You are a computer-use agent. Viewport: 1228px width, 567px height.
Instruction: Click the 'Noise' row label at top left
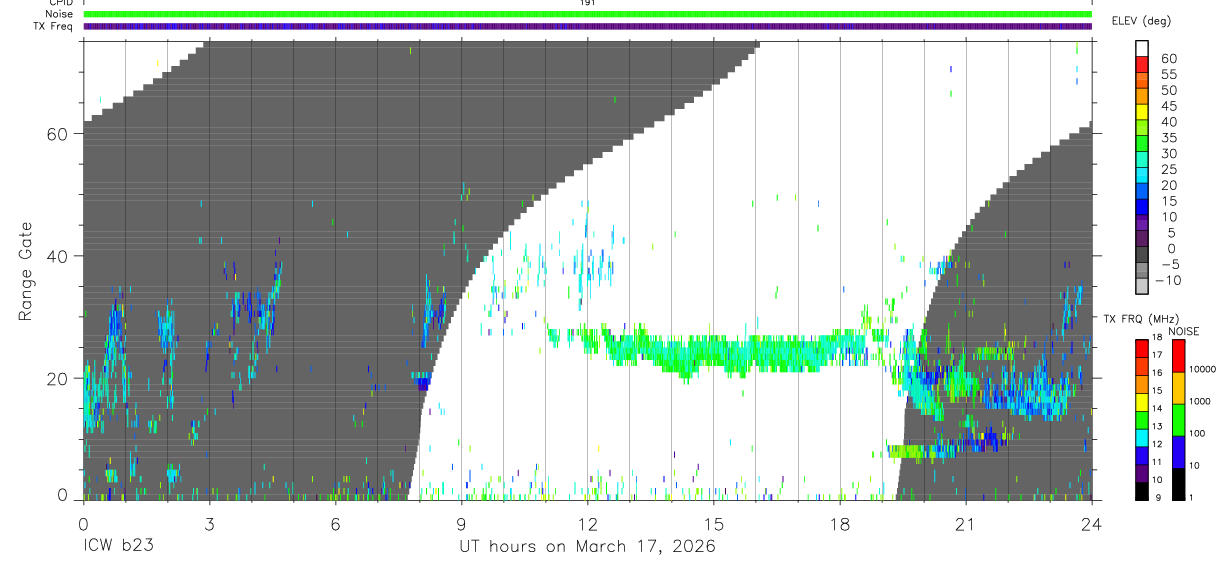(x=59, y=14)
